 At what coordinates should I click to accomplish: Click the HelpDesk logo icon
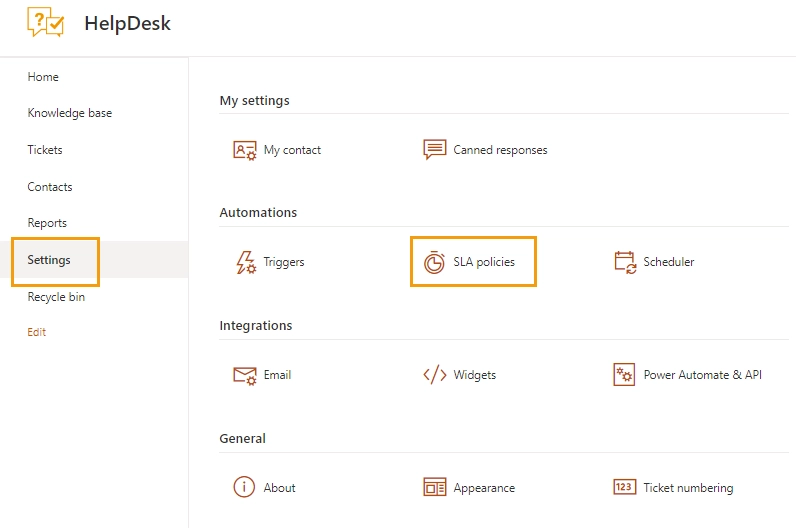click(x=46, y=22)
